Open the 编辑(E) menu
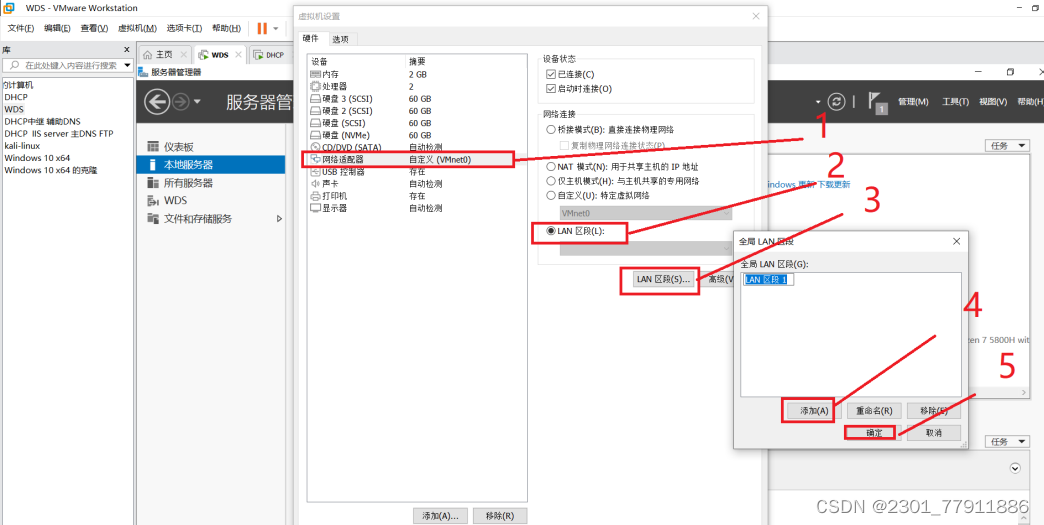This screenshot has height=525, width=1044. [57, 28]
